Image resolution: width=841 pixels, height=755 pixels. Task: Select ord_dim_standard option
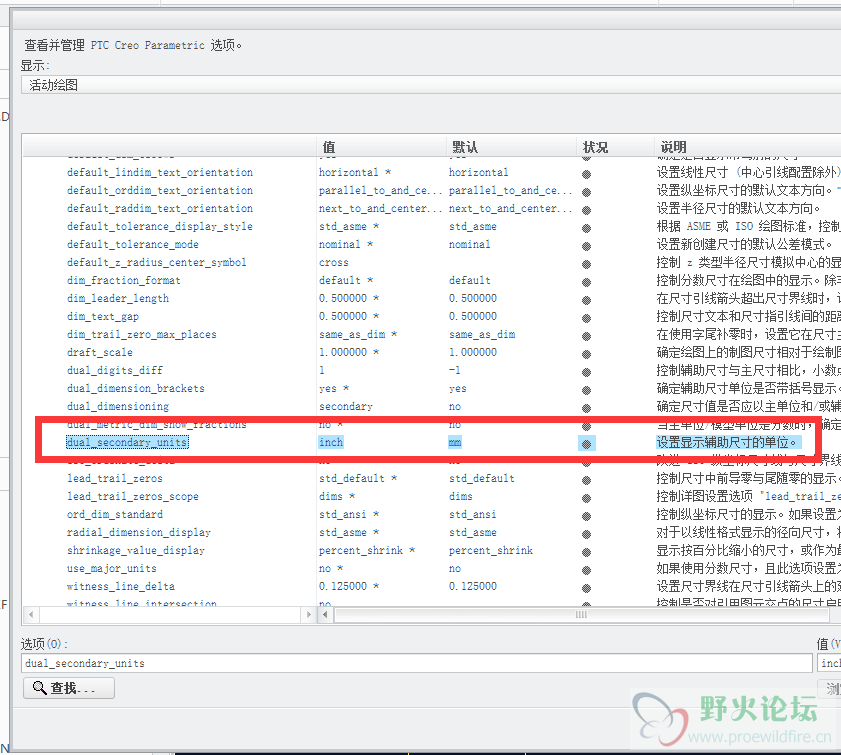coord(115,514)
